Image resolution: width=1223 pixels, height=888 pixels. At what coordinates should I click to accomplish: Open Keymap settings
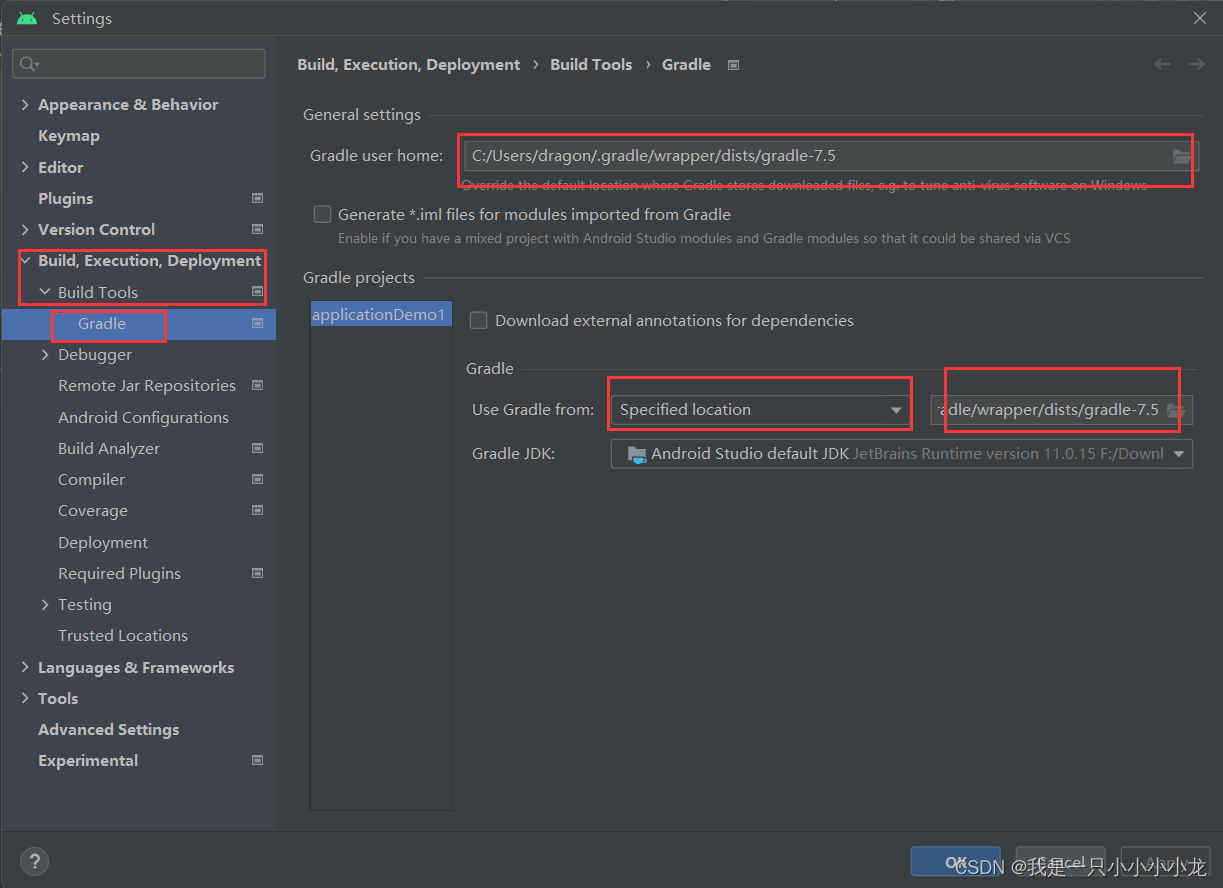(69, 135)
